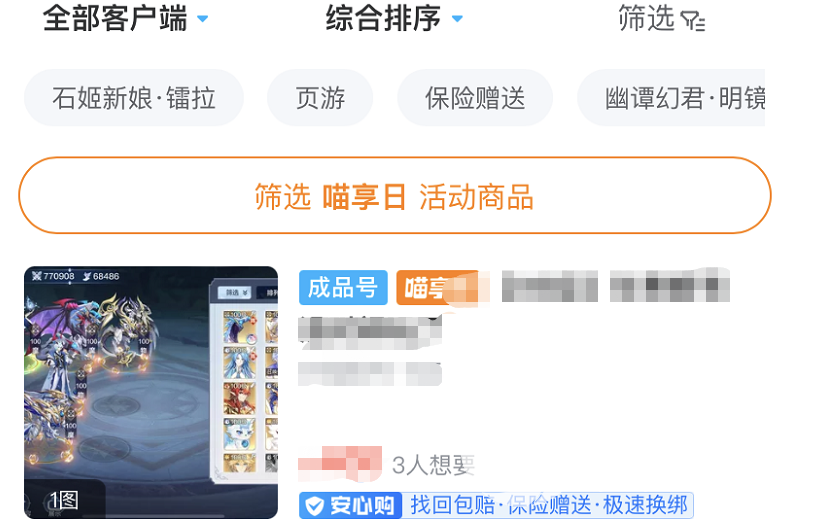Click the 安心购 shield icon
Screen dimensions: 826x531
point(315,506)
